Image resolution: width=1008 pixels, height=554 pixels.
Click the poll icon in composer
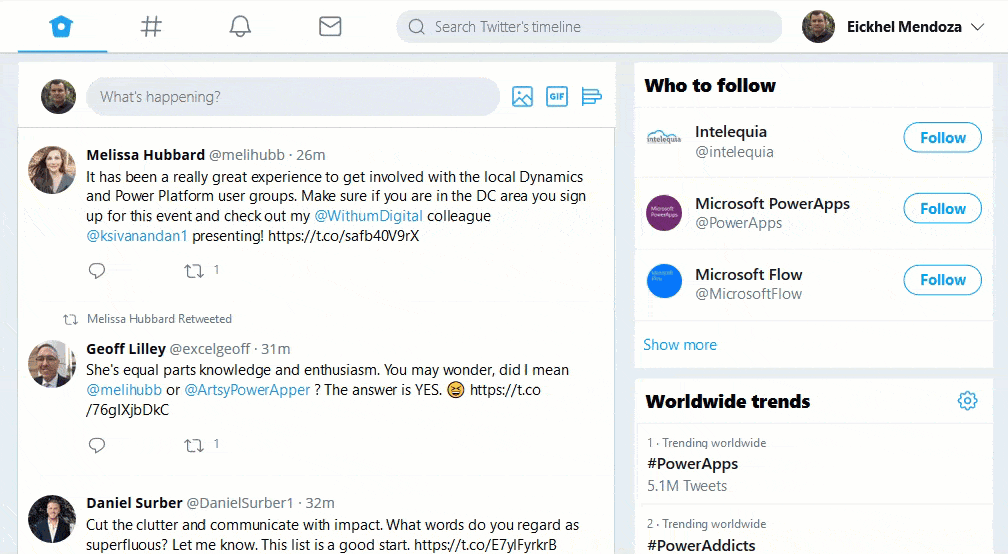pyautogui.click(x=591, y=97)
